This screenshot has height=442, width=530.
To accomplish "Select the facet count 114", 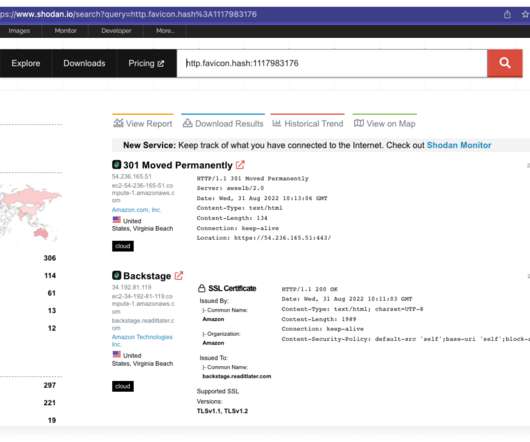I will click(50, 276).
